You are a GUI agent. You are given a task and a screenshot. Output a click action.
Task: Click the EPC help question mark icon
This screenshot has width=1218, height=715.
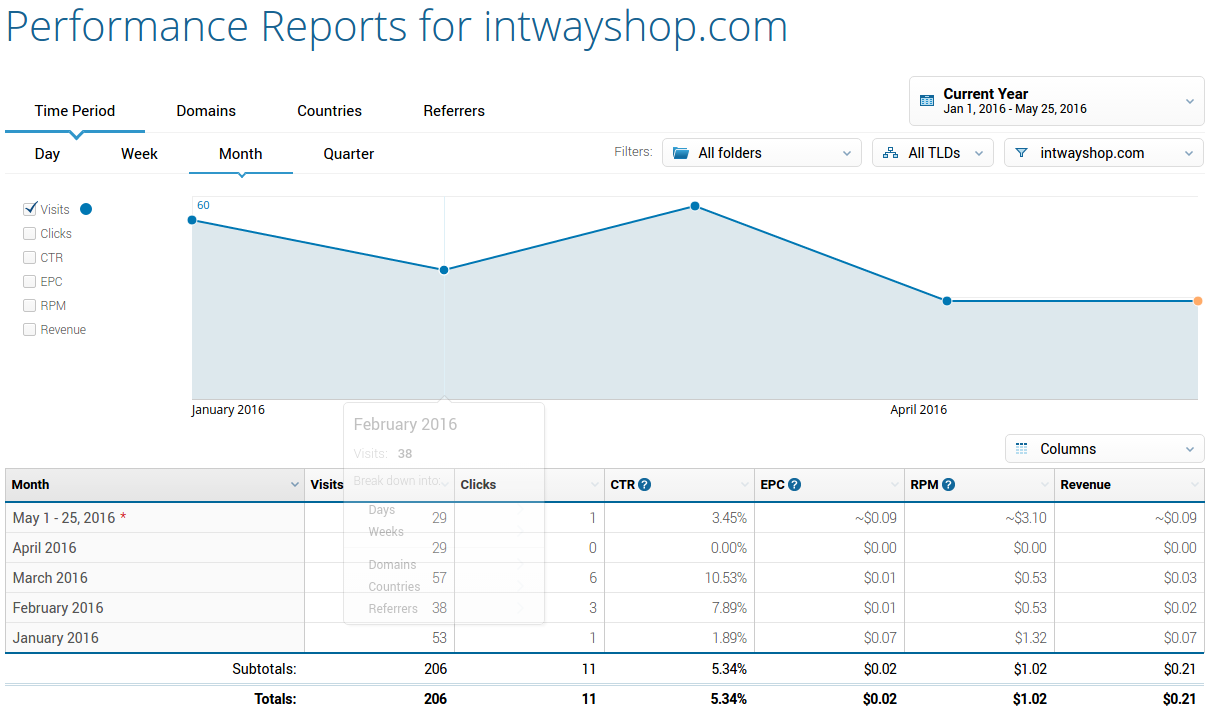tap(794, 485)
